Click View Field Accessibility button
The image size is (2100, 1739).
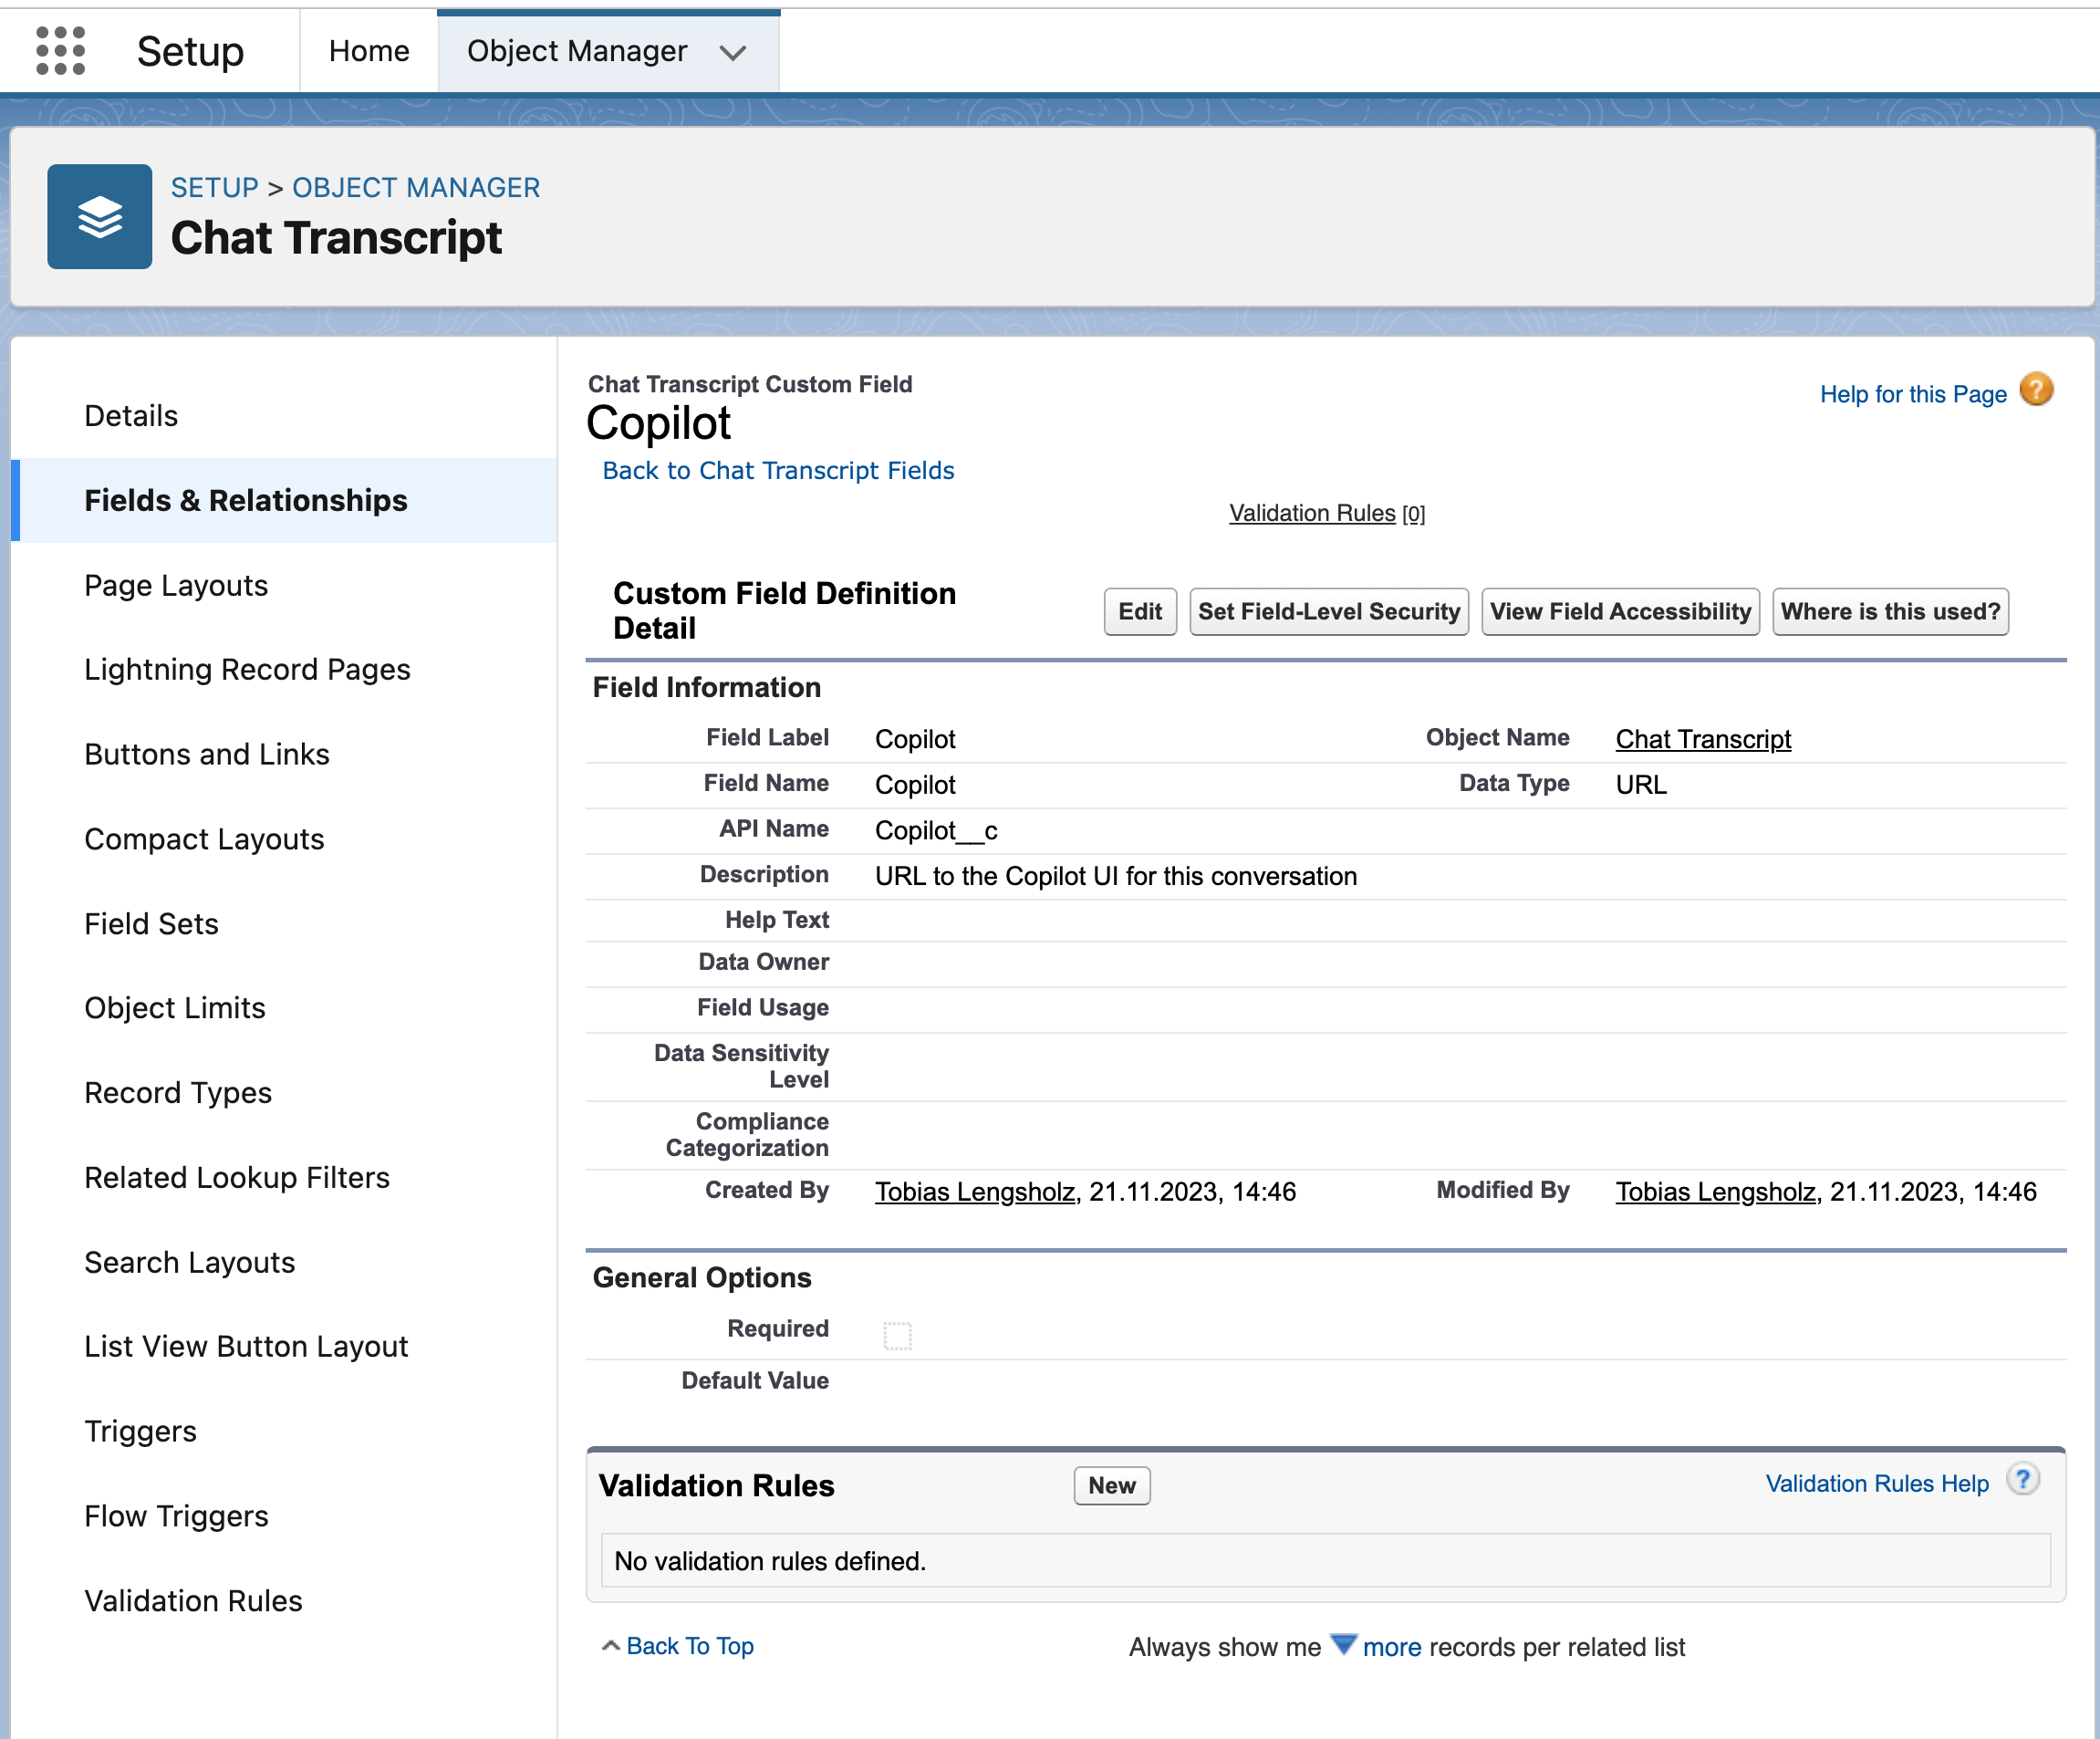1619,611
